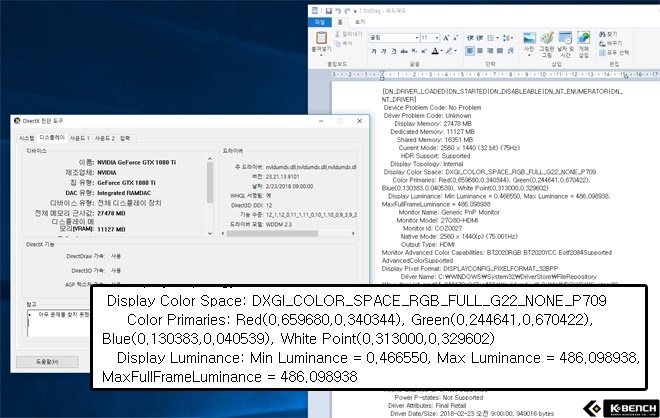Click the driver version "23.21.13.9101" value

(x=282, y=177)
